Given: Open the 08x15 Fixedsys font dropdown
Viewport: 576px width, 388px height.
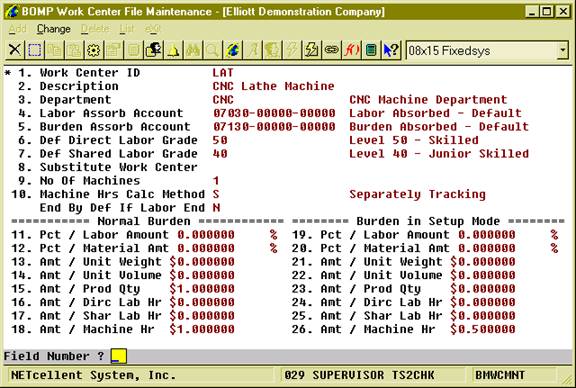Looking at the screenshot, I should click(x=488, y=51).
